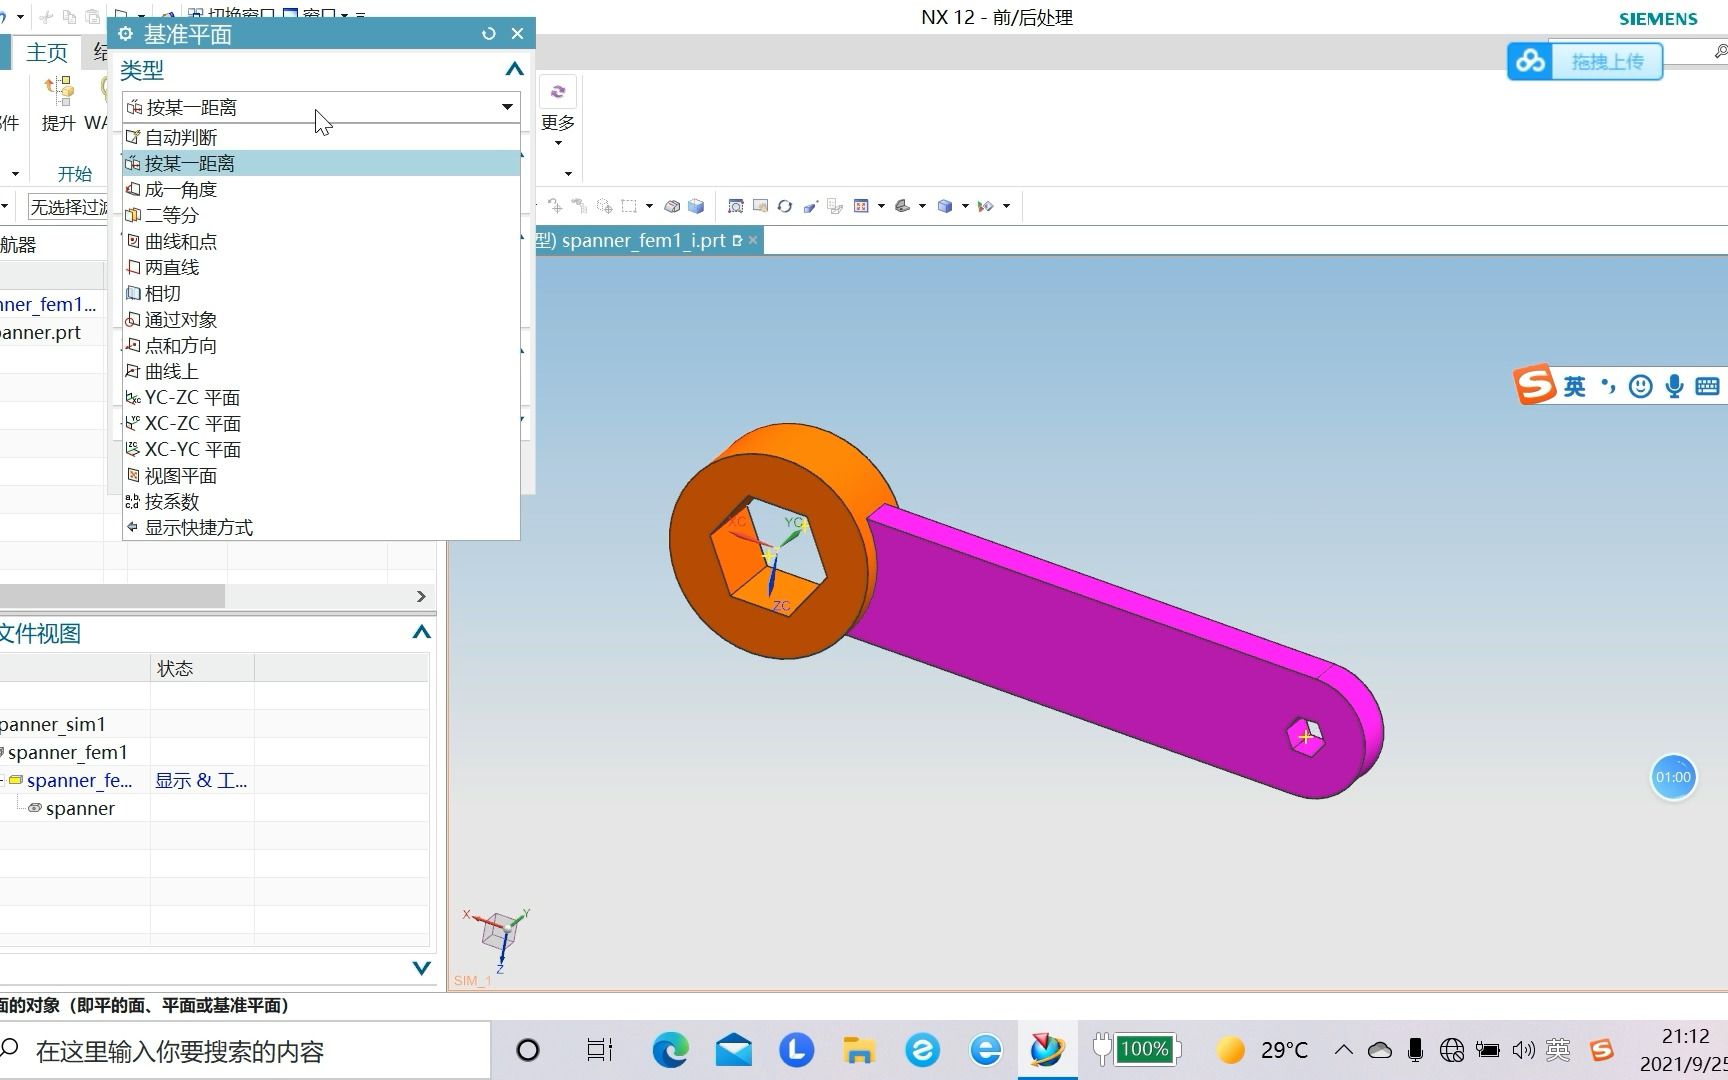This screenshot has height=1080, width=1728.
Task: Choose 成一角度 plane type
Action: (x=321, y=189)
